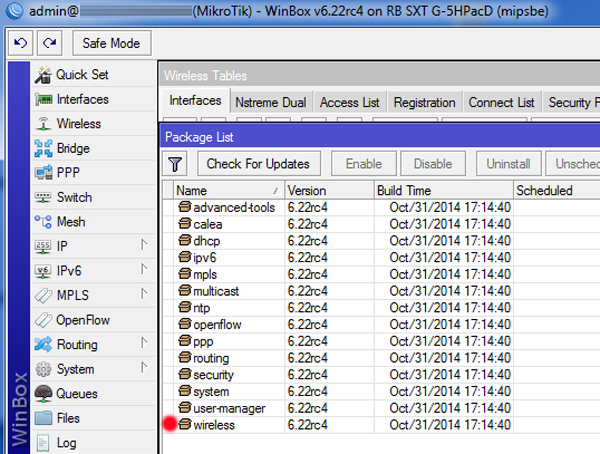Viewport: 600px width, 454px height.
Task: Click the IP 255 icon
Action: [43, 247]
